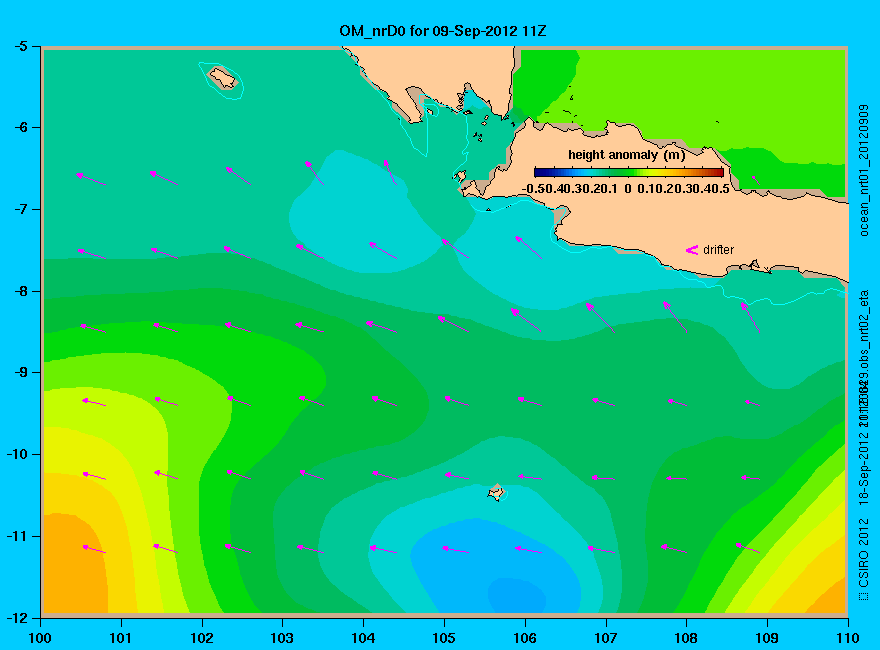Click the x-axis label 108

coord(686,638)
